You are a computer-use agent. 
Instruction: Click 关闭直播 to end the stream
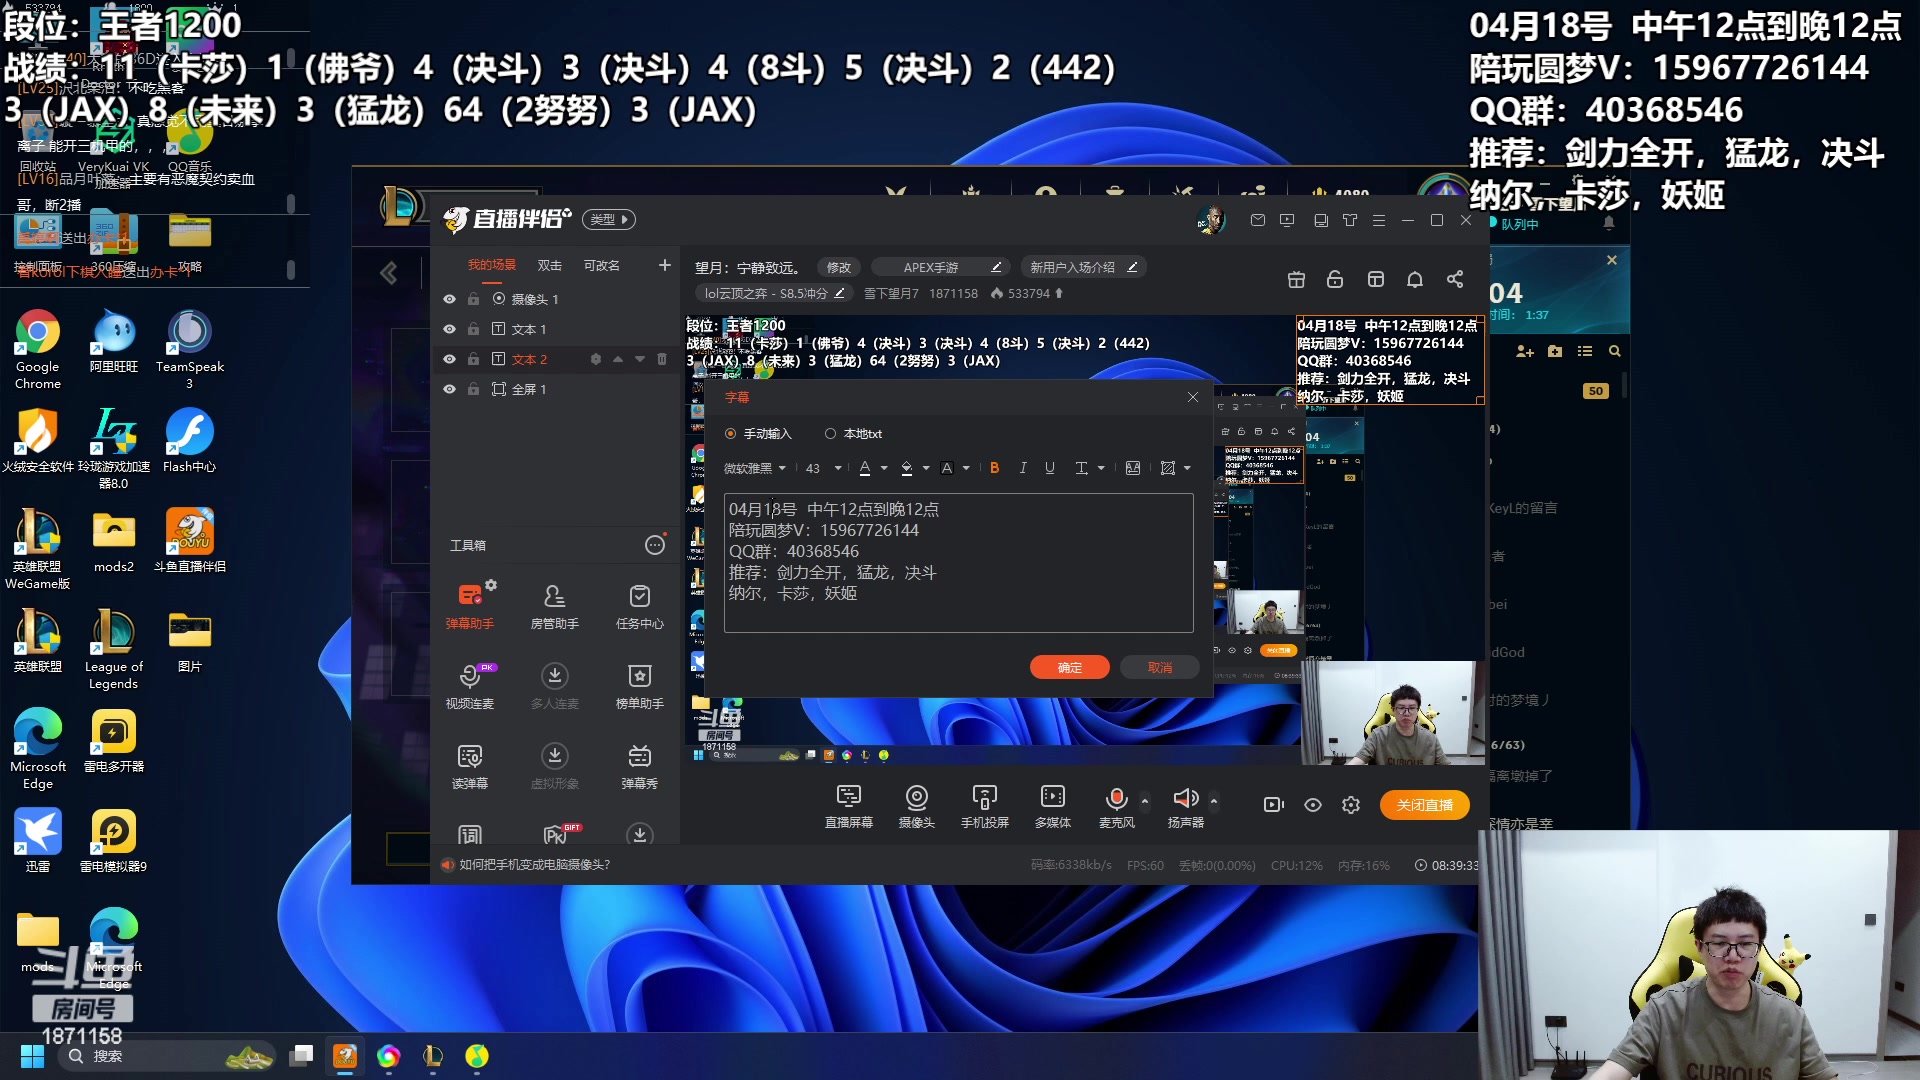pos(1425,805)
